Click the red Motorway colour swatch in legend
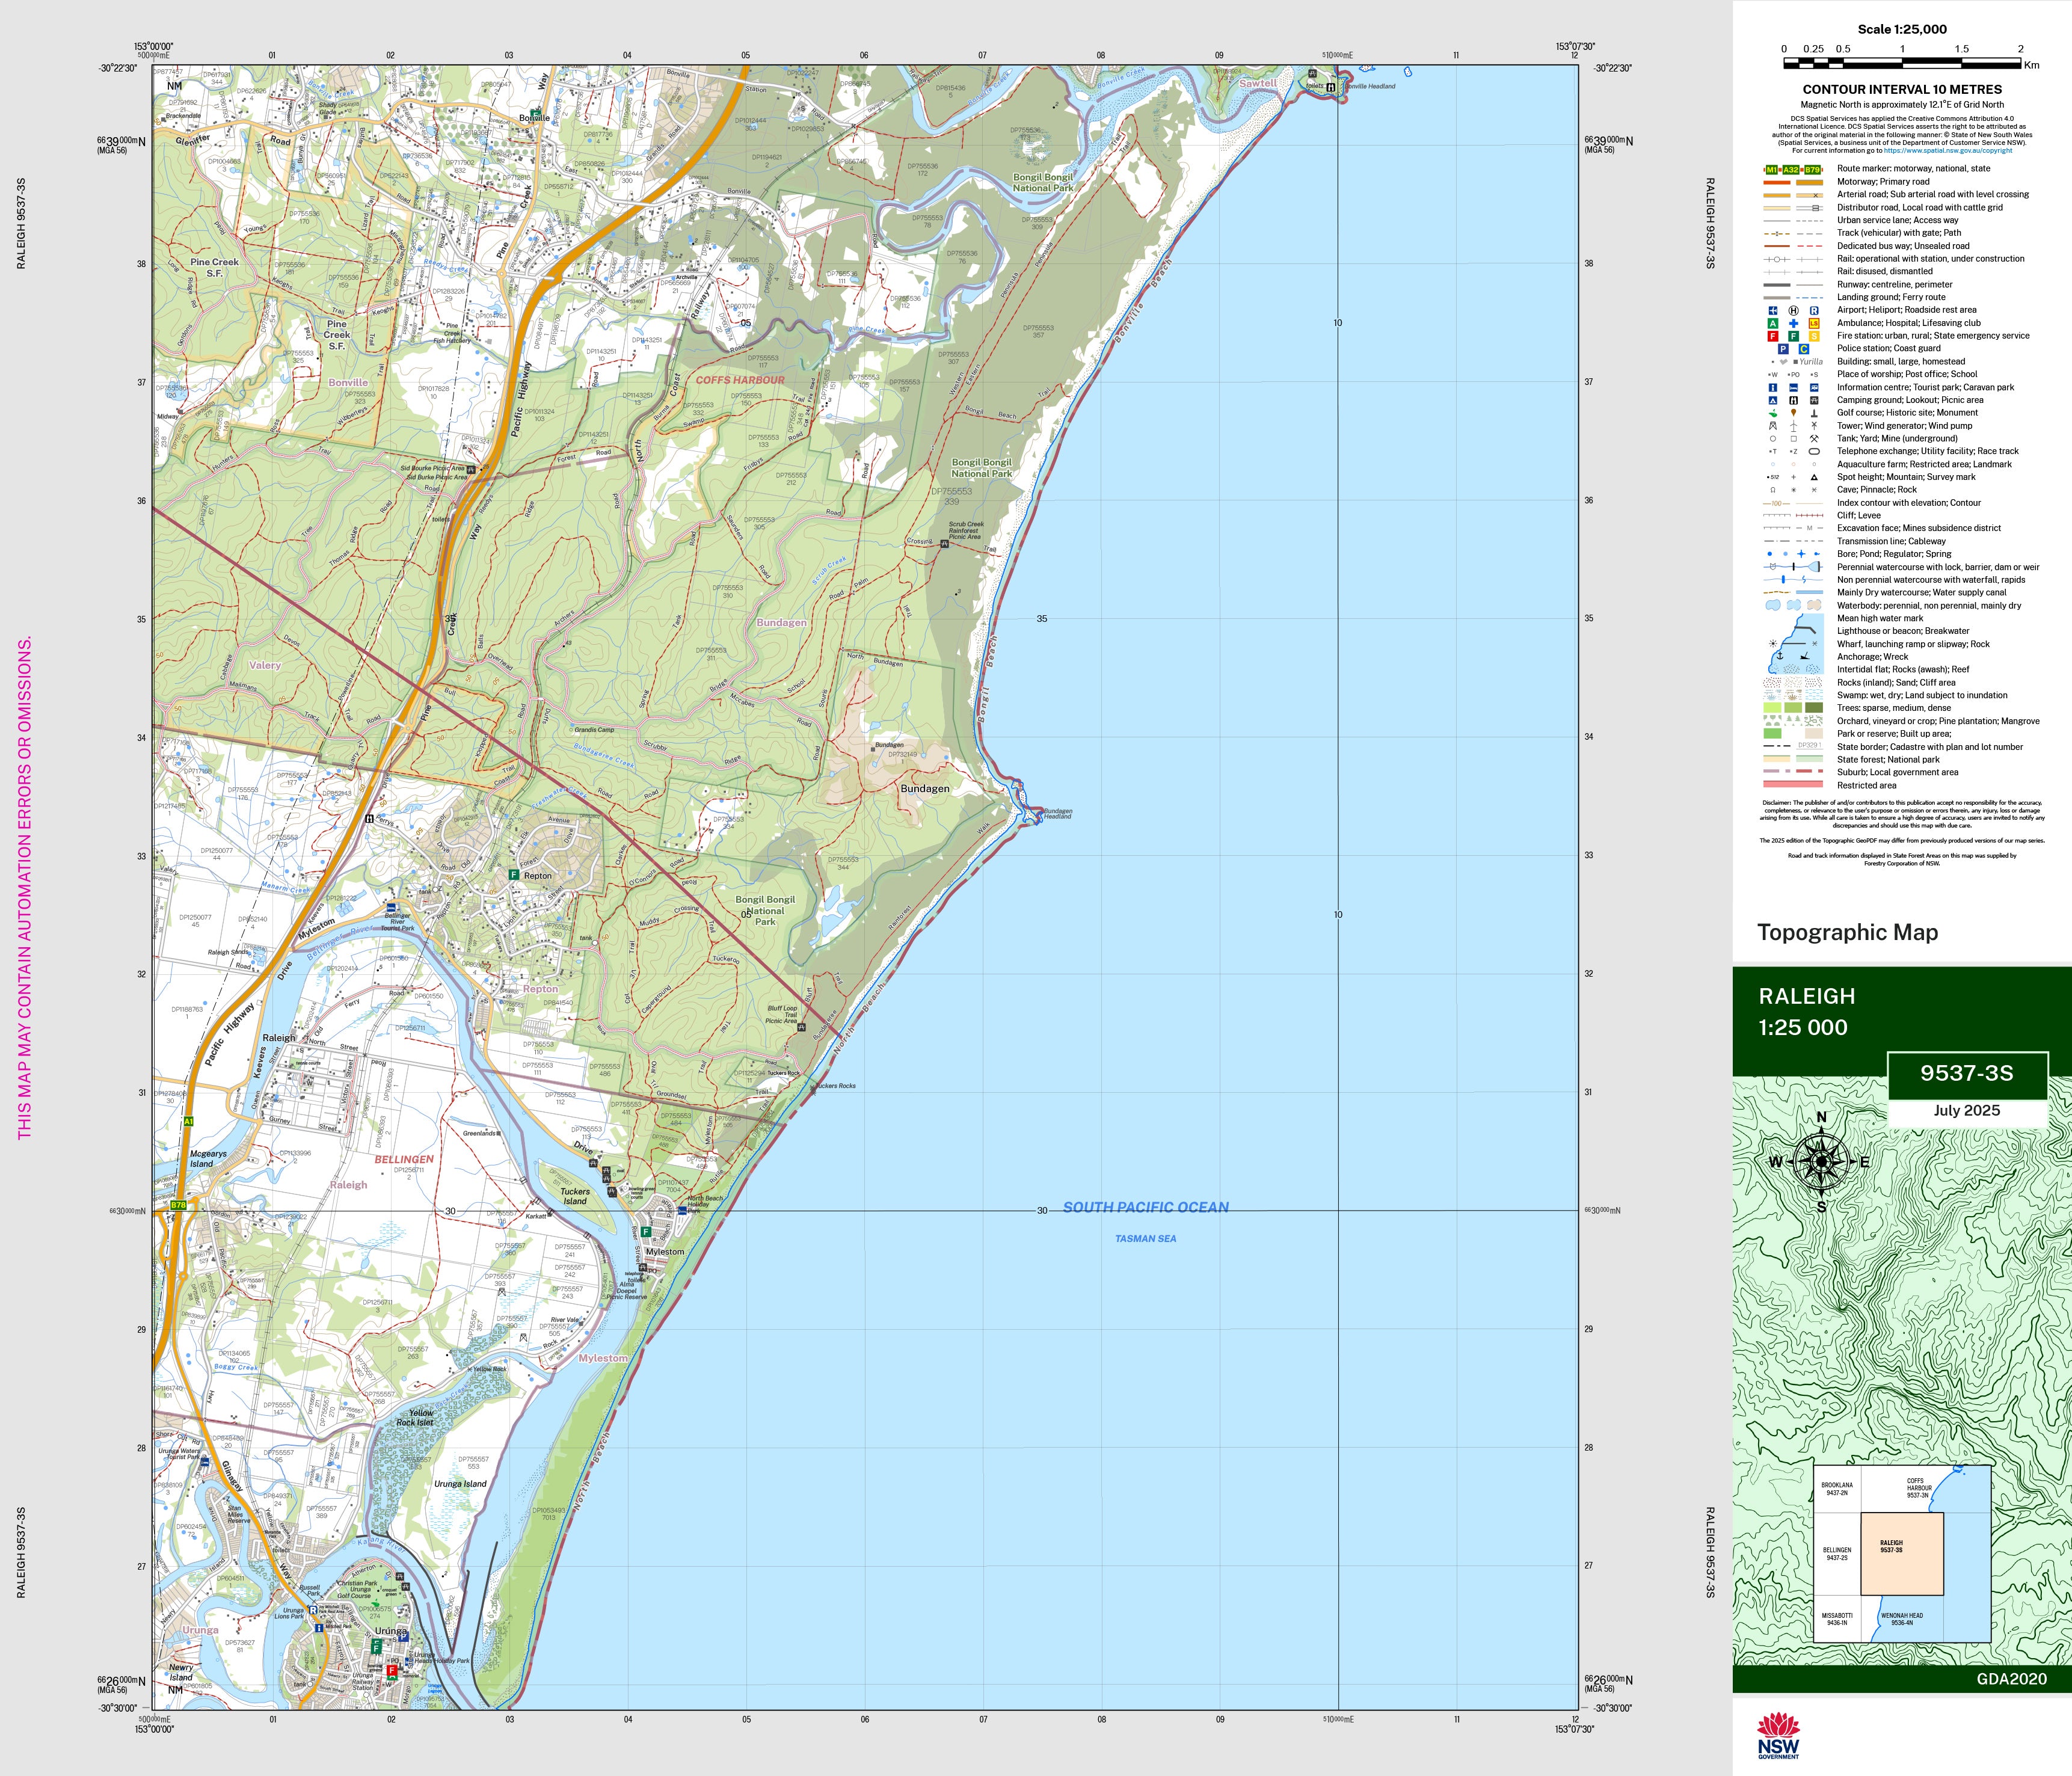The image size is (2072, 1776). [1776, 182]
